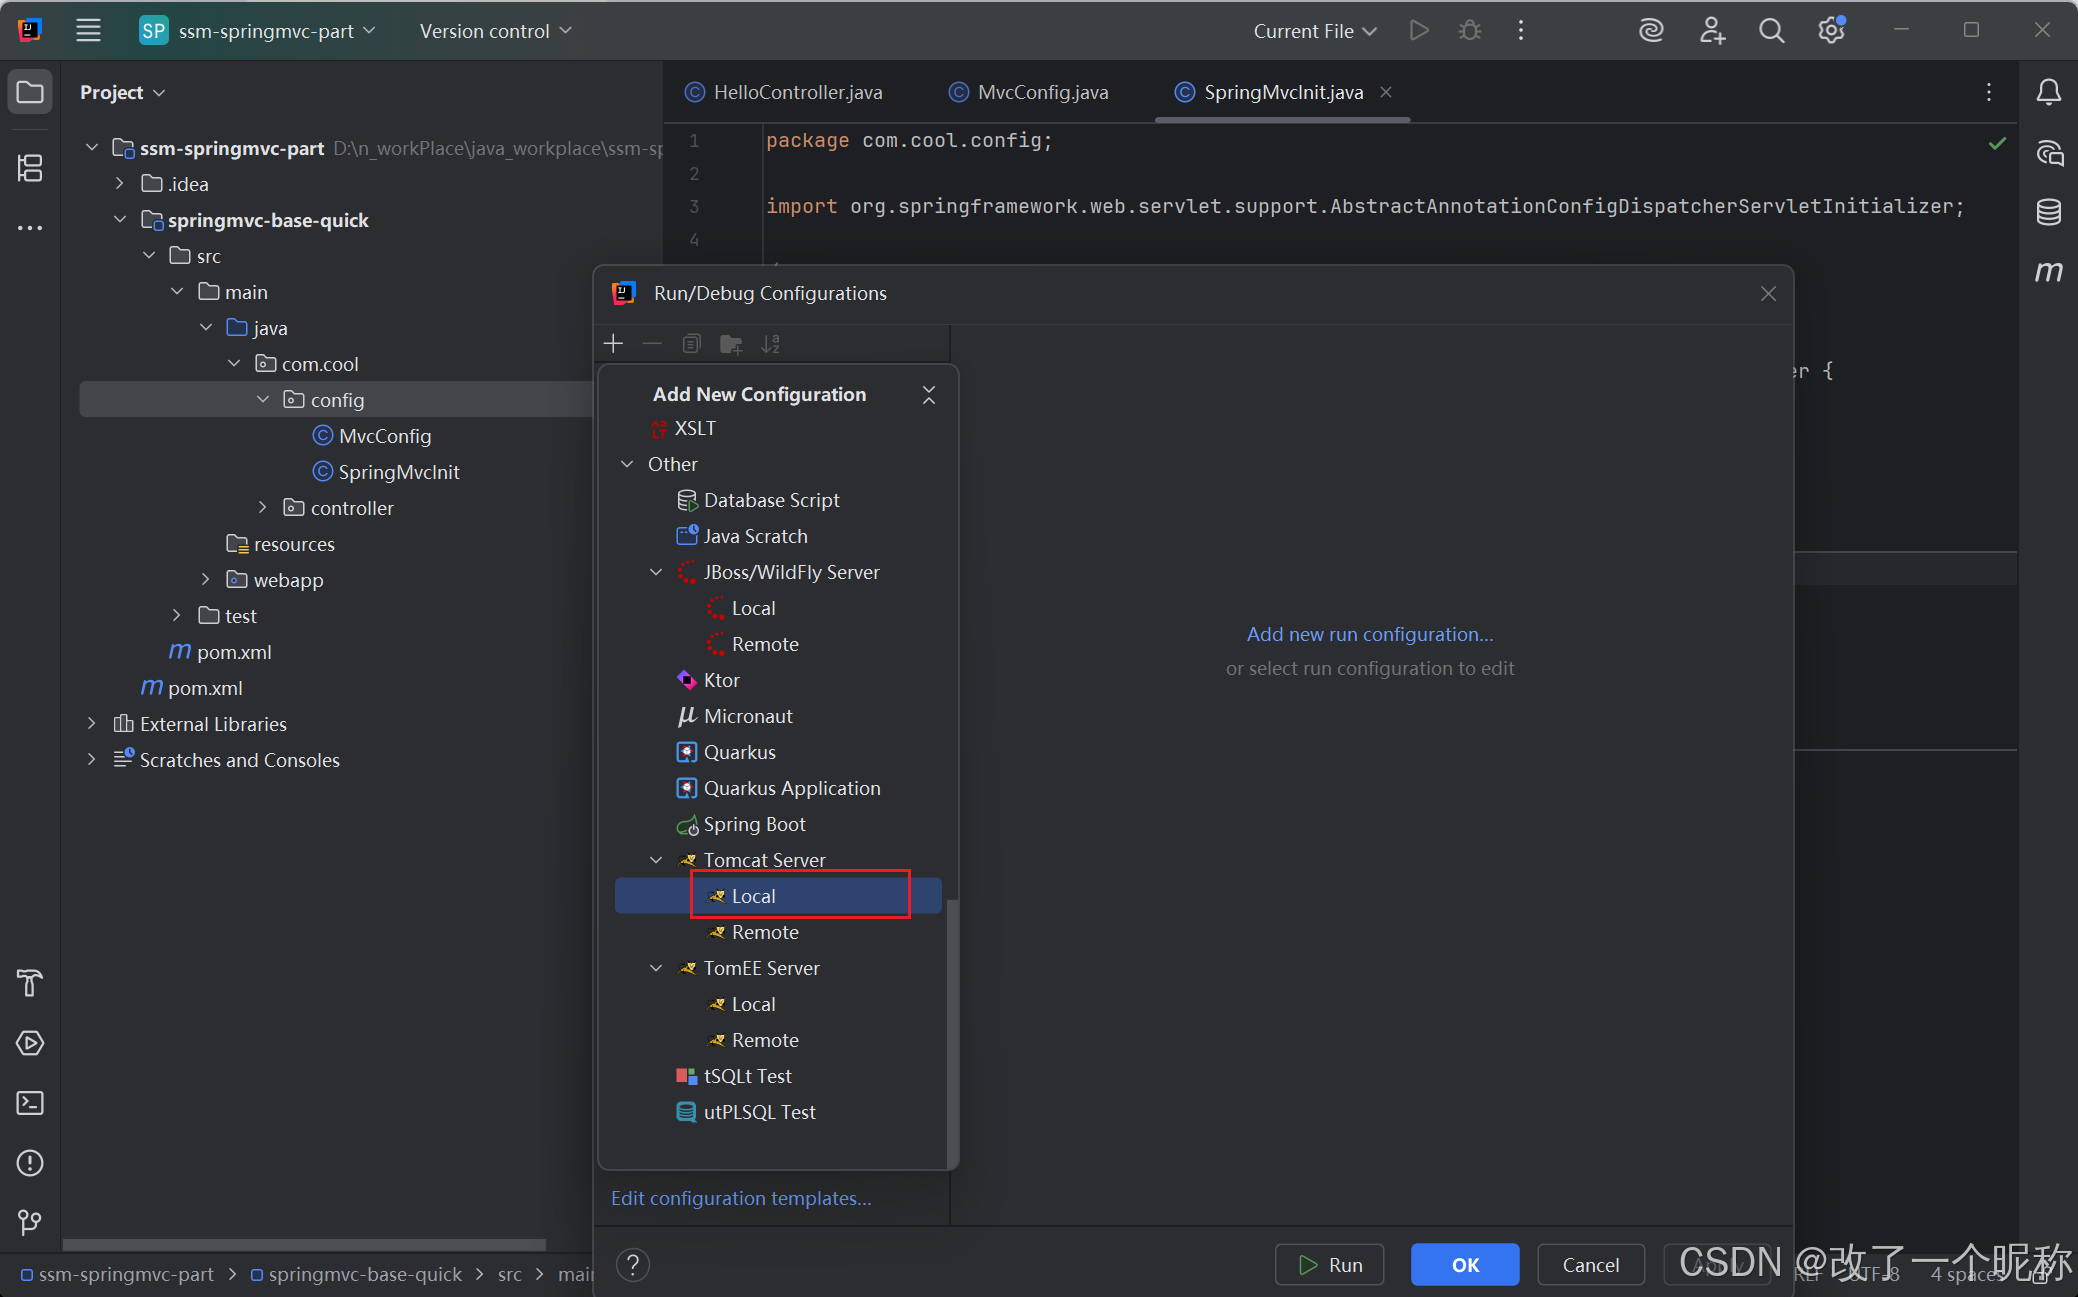Open the Database tool window
This screenshot has height=1297, width=2078.
pyautogui.click(x=2048, y=212)
